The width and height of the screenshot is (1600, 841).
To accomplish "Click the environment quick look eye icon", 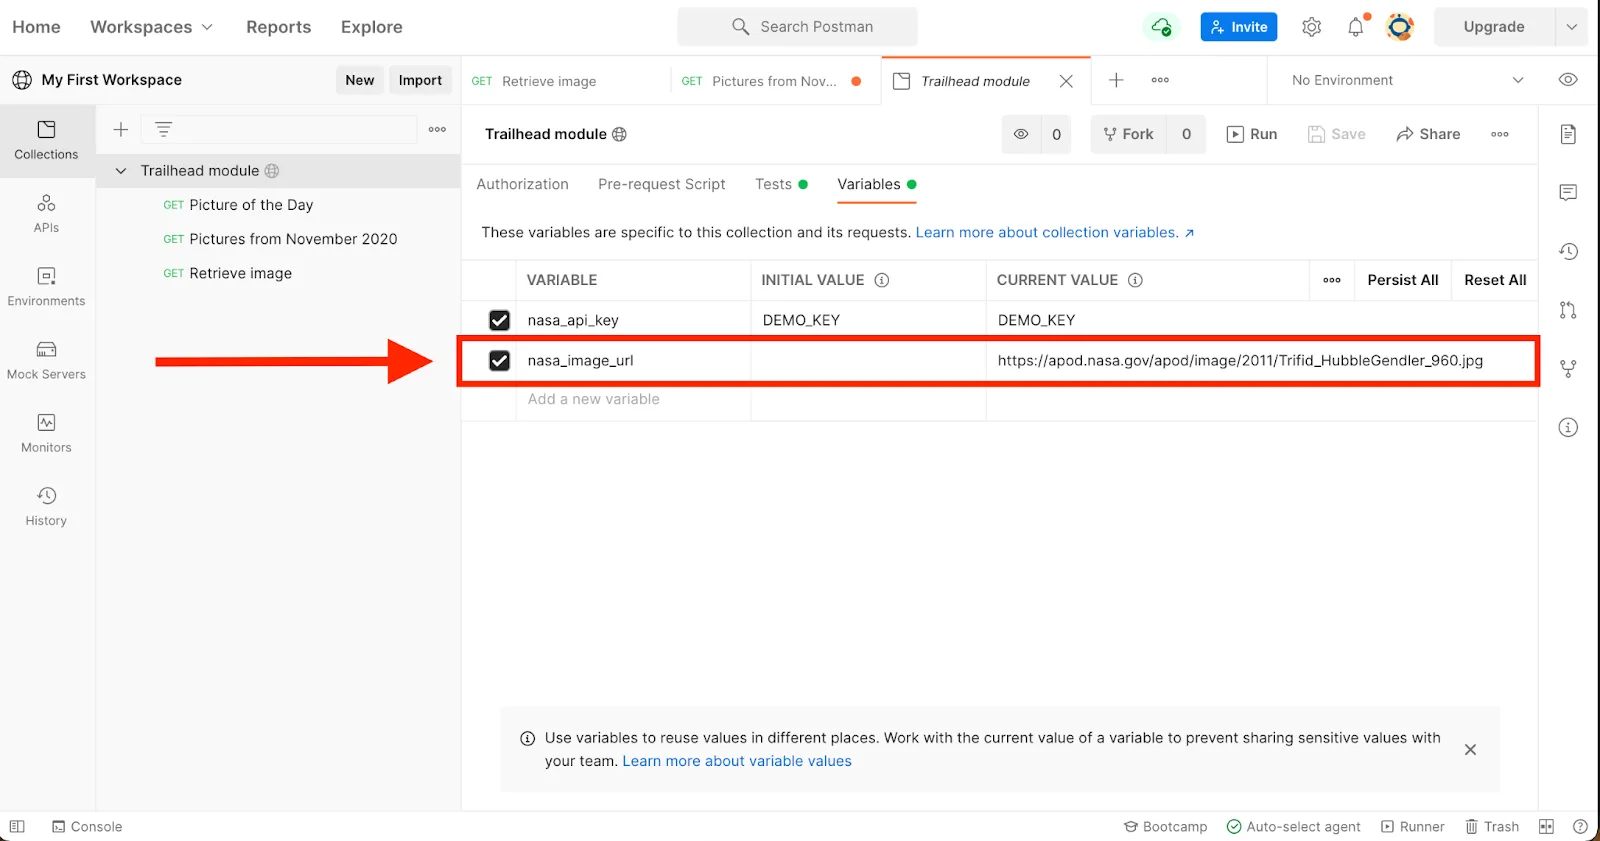I will 1568,80.
